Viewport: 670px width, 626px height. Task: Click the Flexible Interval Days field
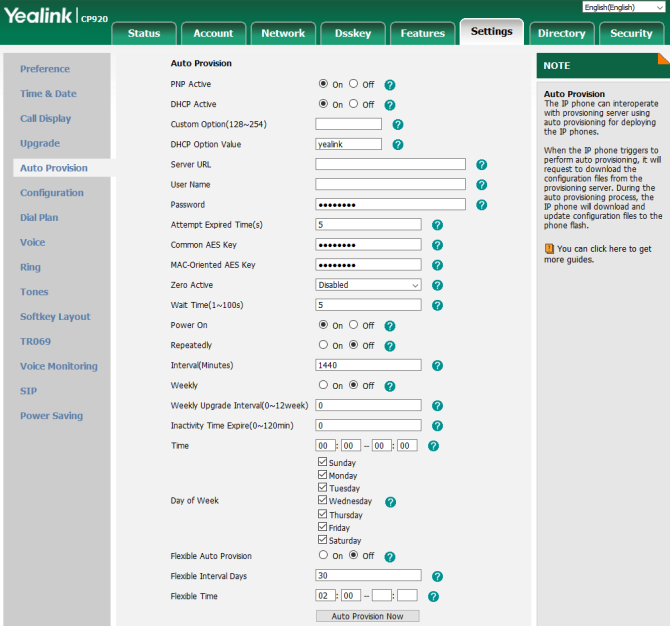tap(368, 575)
